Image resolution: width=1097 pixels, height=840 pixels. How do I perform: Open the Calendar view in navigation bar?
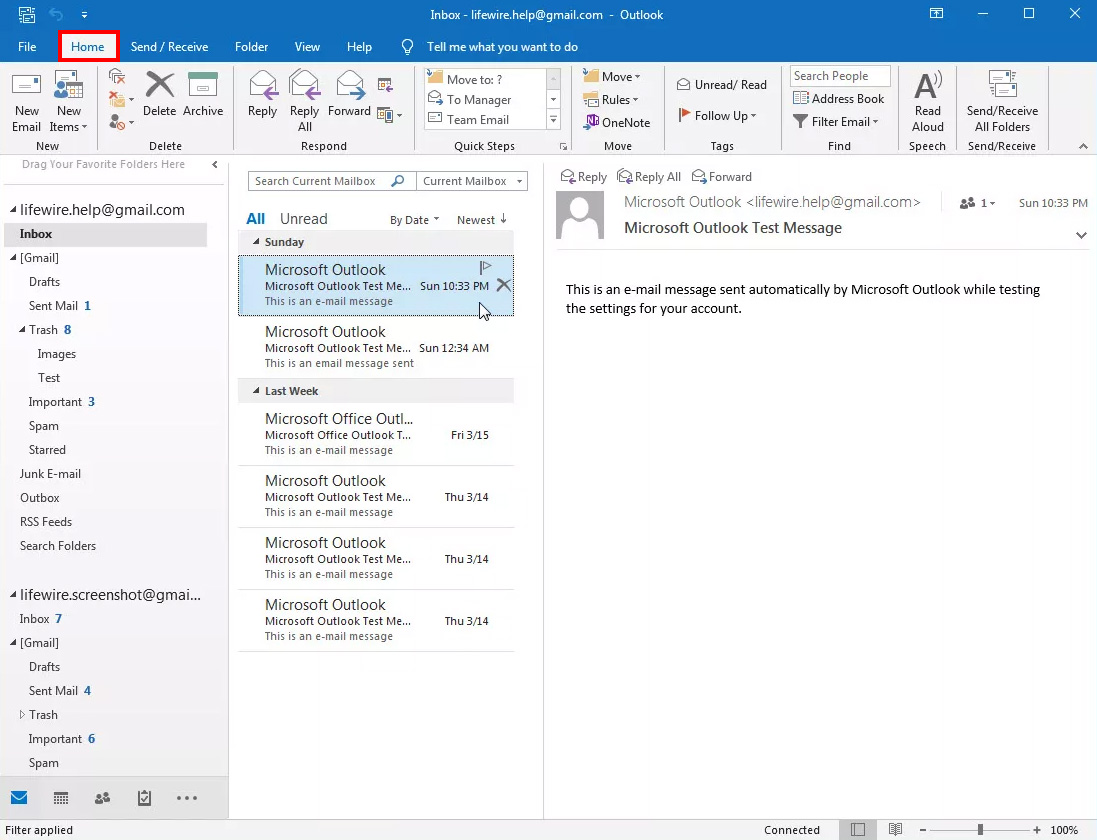click(61, 798)
